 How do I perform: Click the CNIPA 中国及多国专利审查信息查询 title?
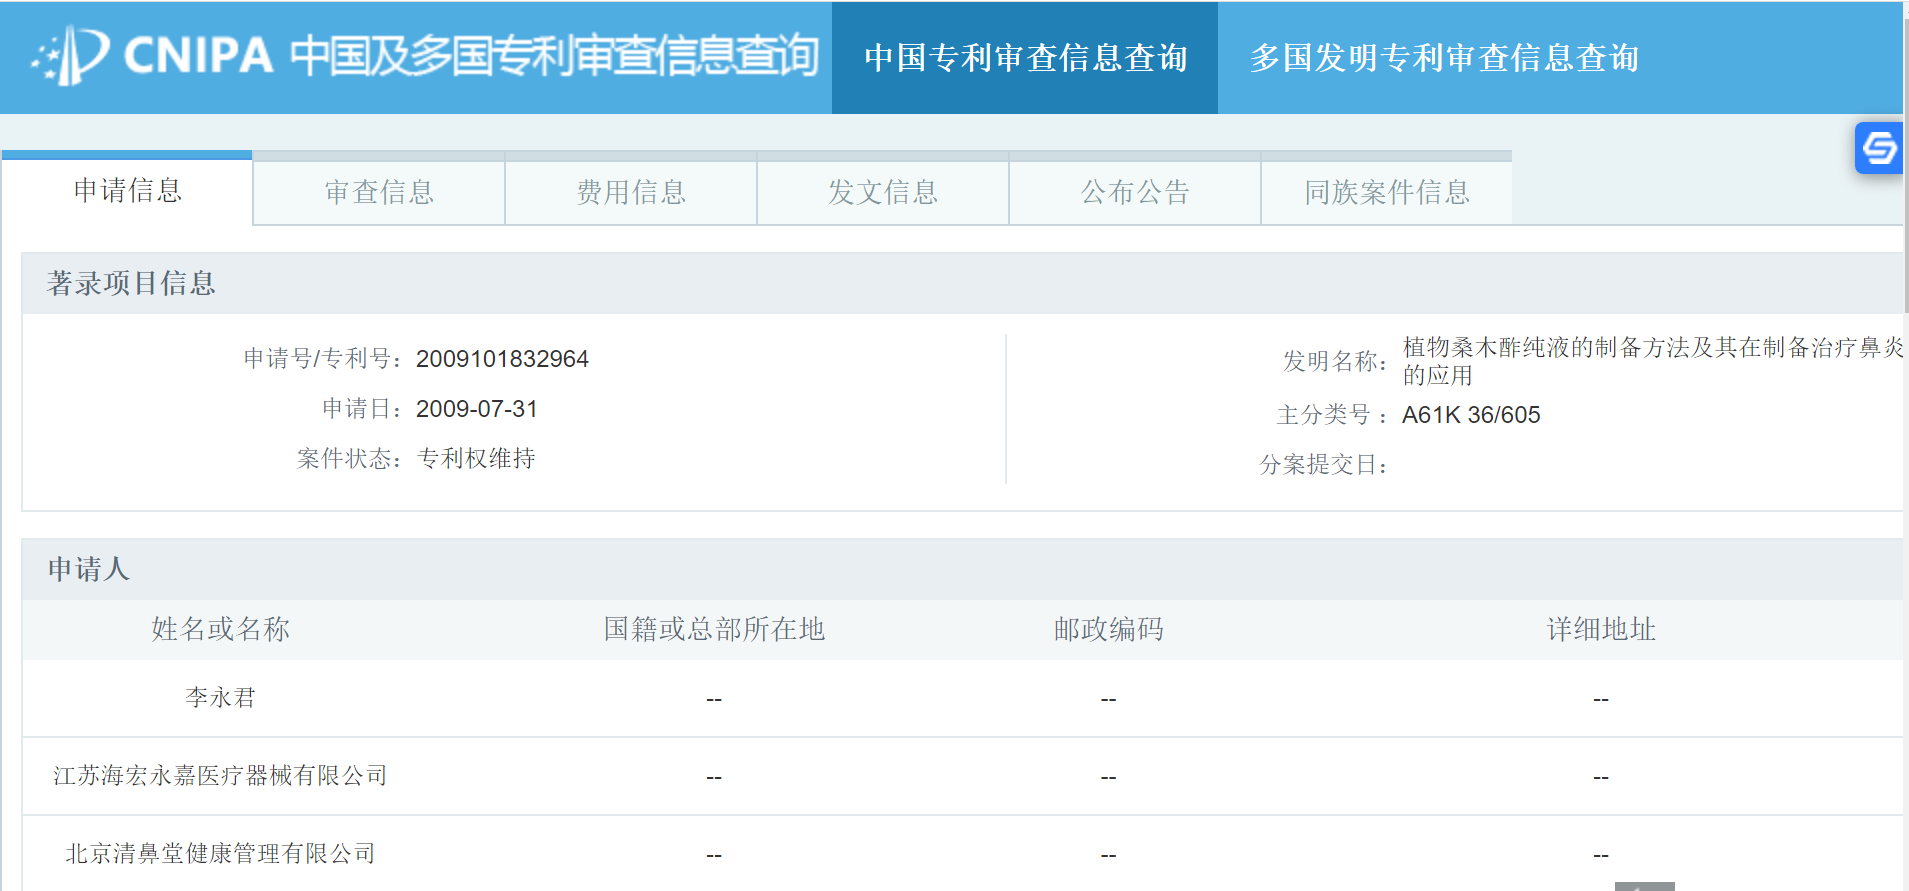471,55
